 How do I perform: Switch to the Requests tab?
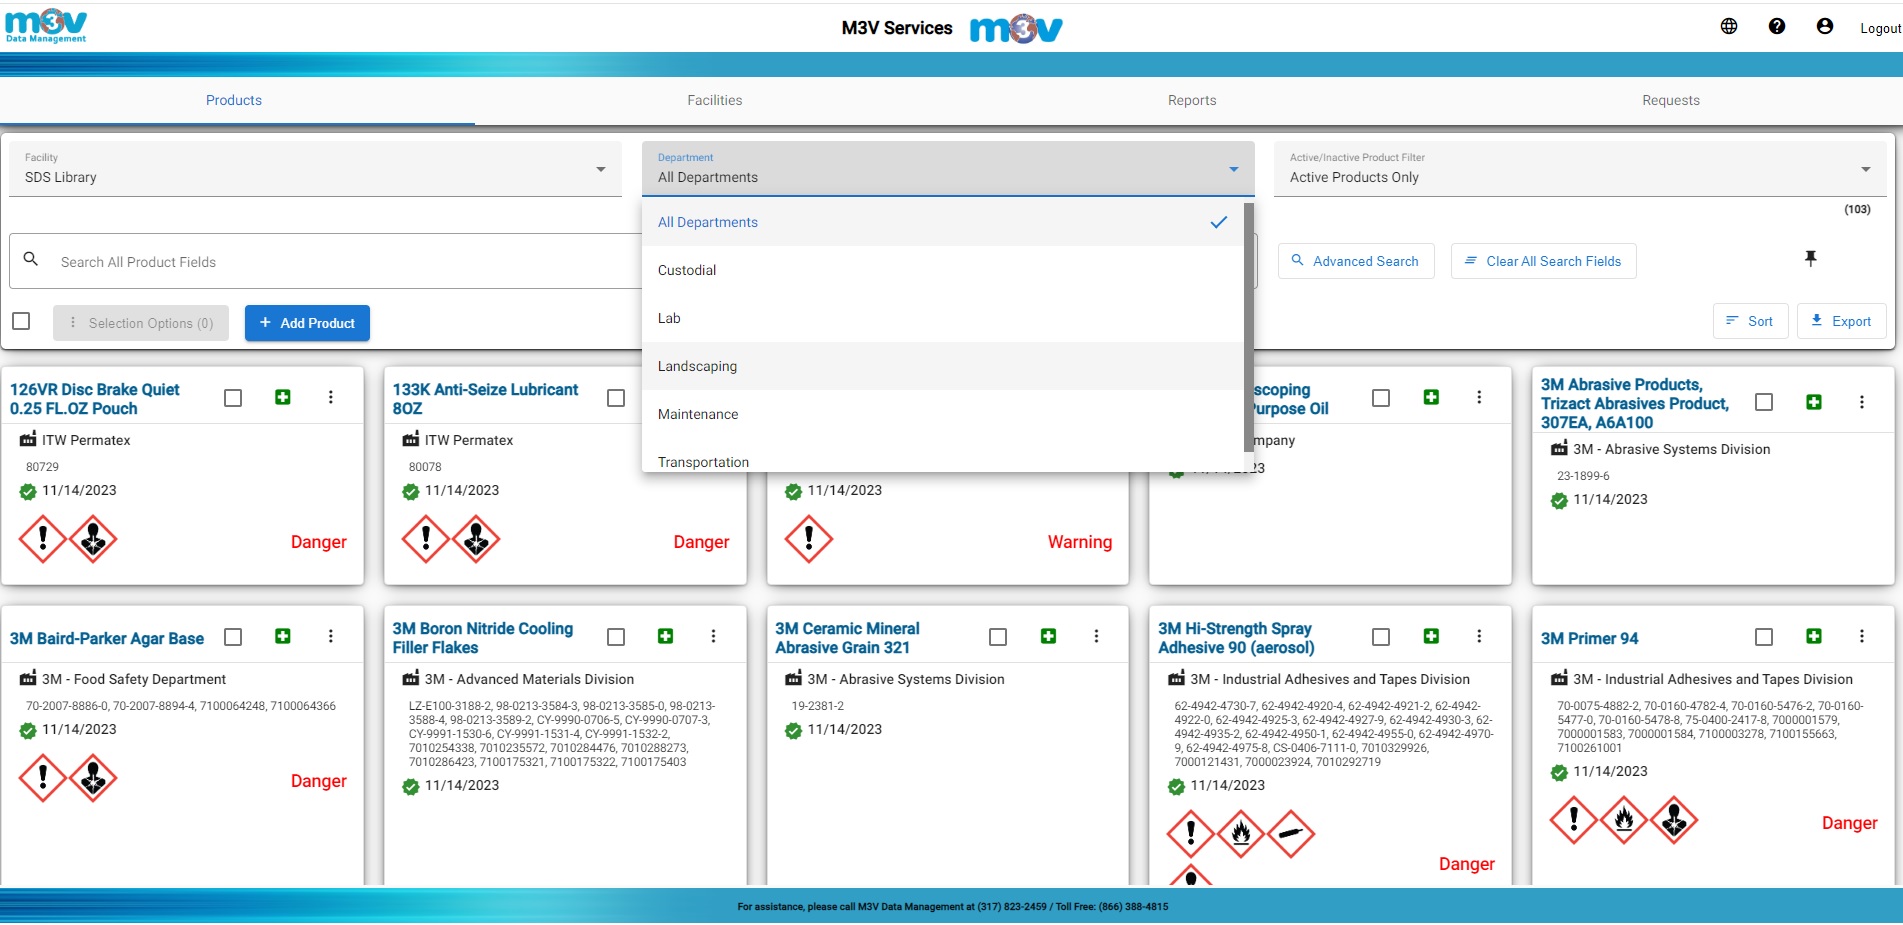[1670, 100]
